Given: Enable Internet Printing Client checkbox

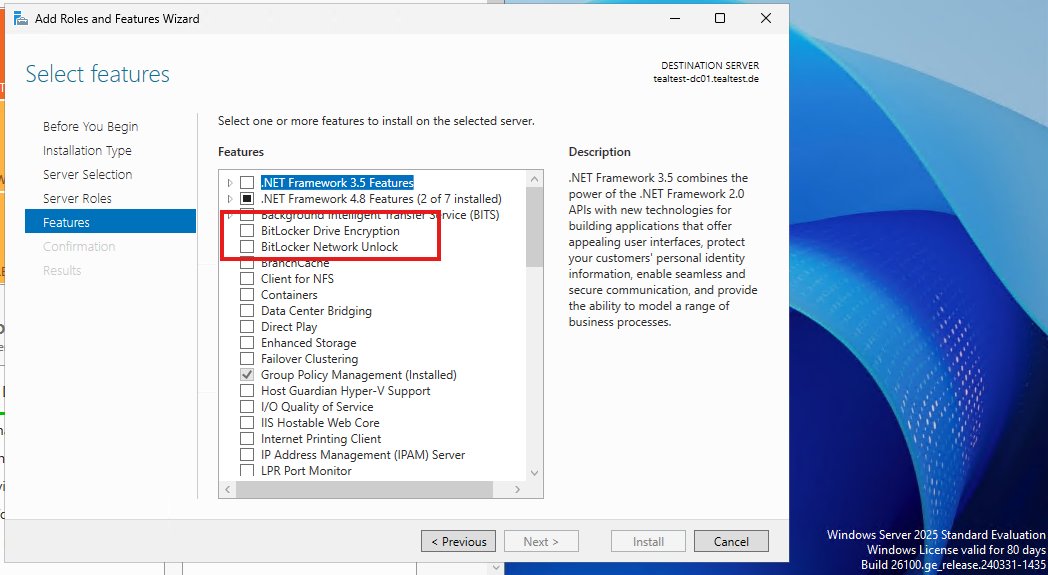Looking at the screenshot, I should [x=247, y=439].
